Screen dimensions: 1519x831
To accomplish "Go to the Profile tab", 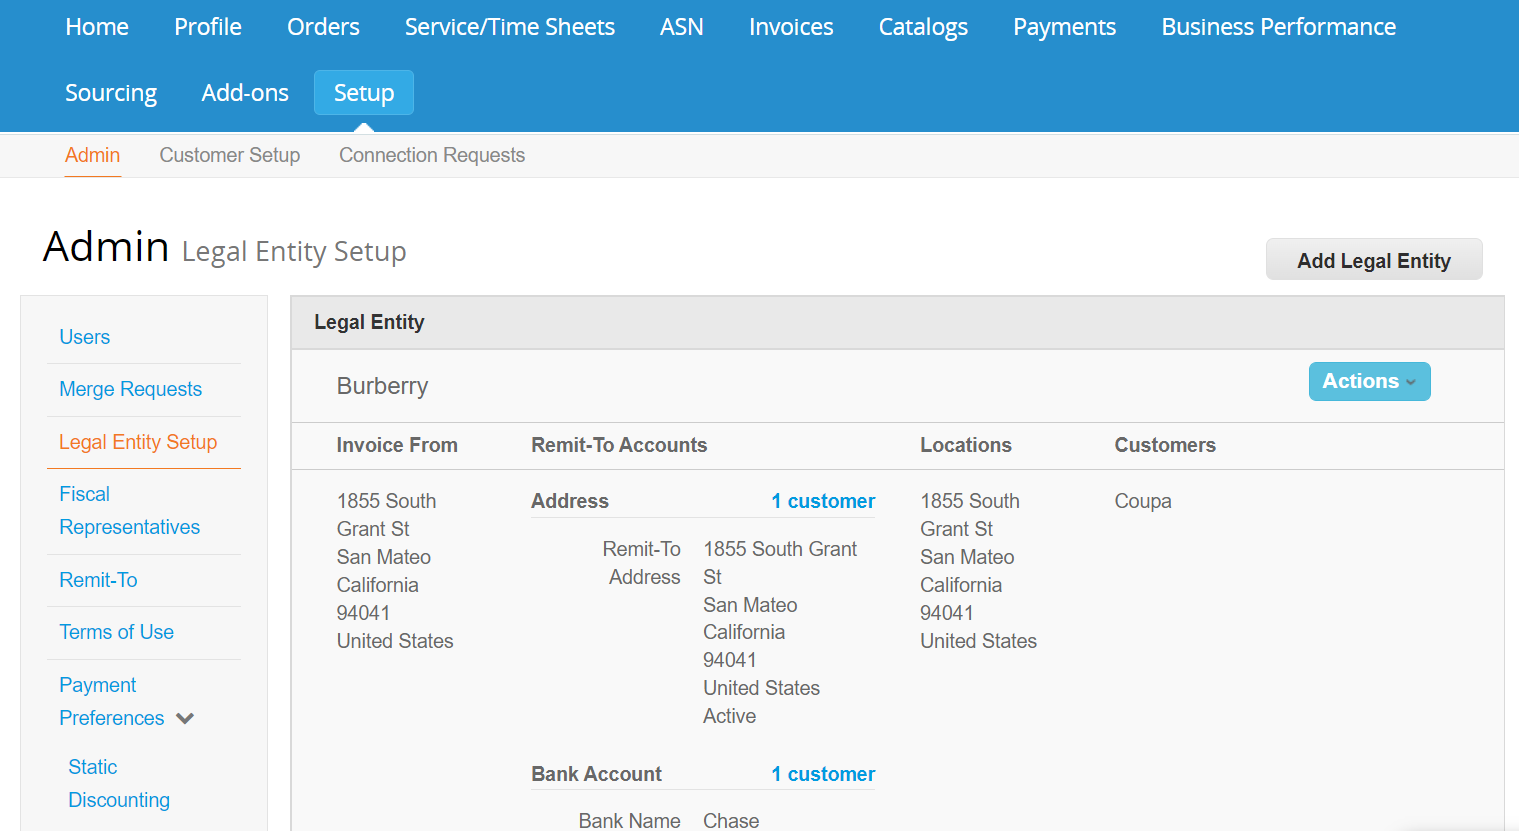I will click(x=208, y=27).
